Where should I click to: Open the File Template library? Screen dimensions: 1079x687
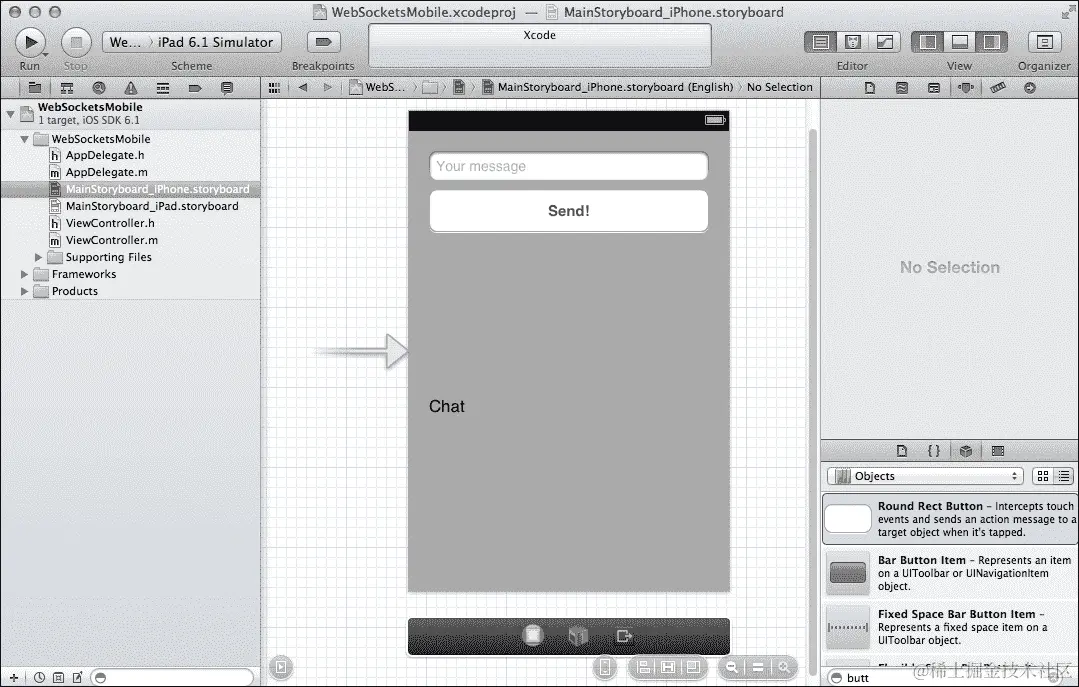click(902, 450)
